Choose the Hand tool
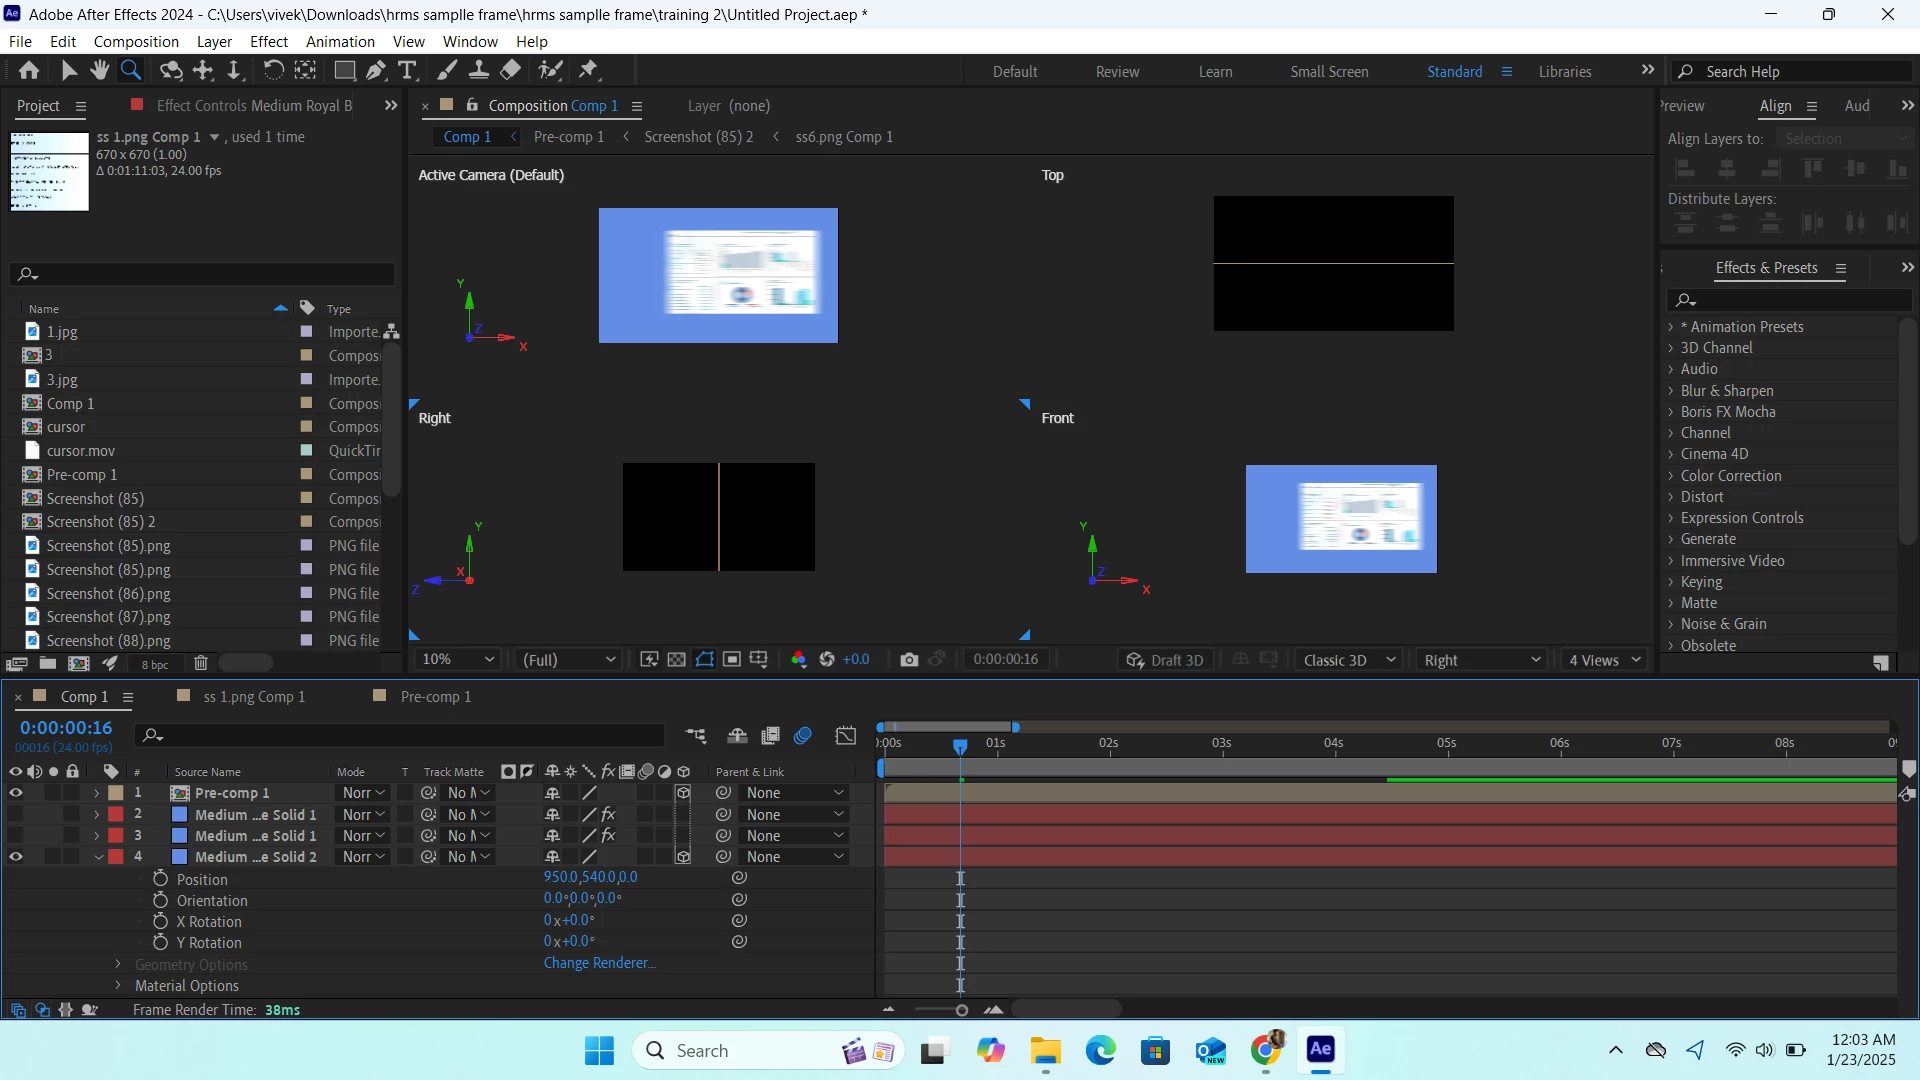 point(99,70)
